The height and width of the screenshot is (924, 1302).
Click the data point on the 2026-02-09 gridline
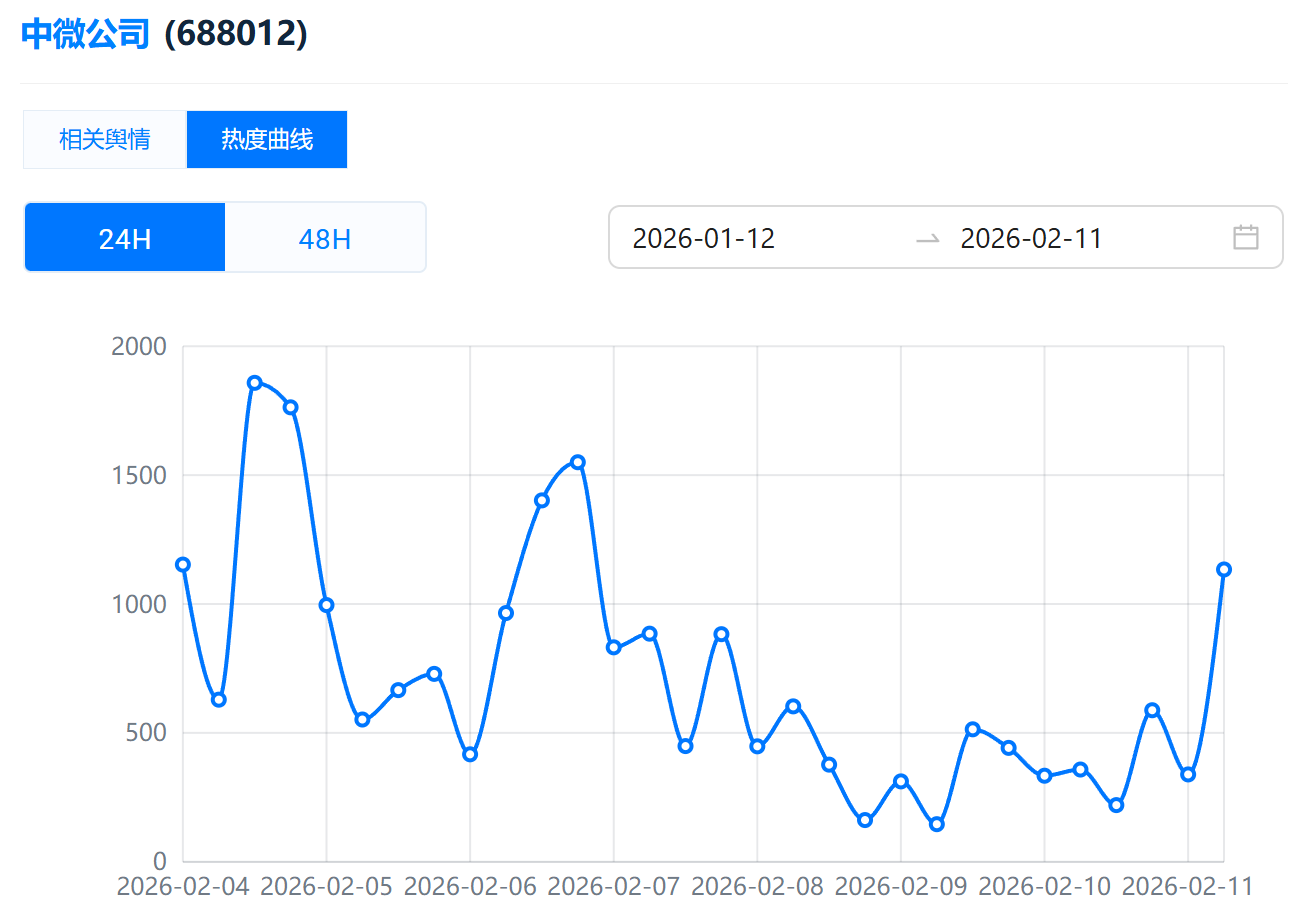pos(901,781)
